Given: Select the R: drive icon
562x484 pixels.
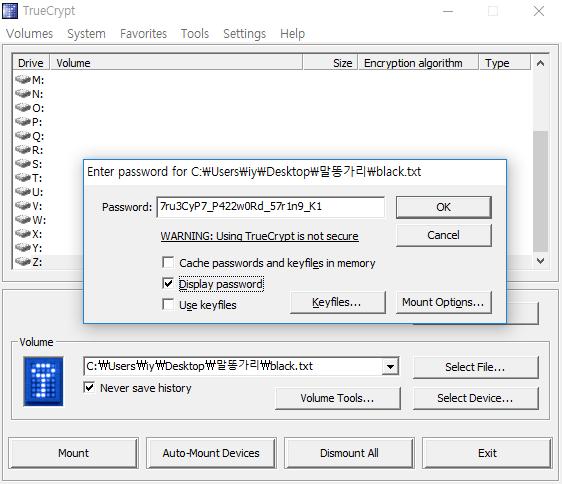Looking at the screenshot, I should tap(23, 150).
